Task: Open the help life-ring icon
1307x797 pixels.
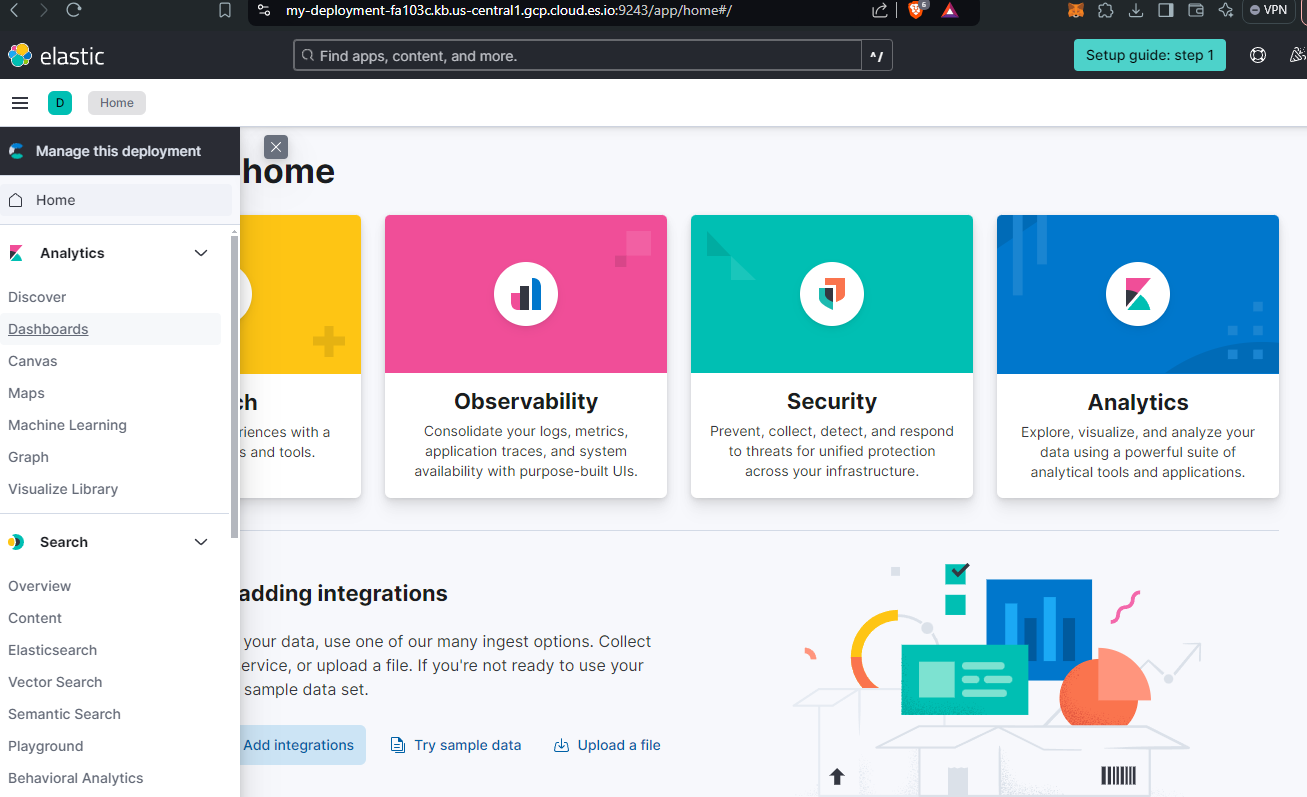Action: coord(1258,55)
